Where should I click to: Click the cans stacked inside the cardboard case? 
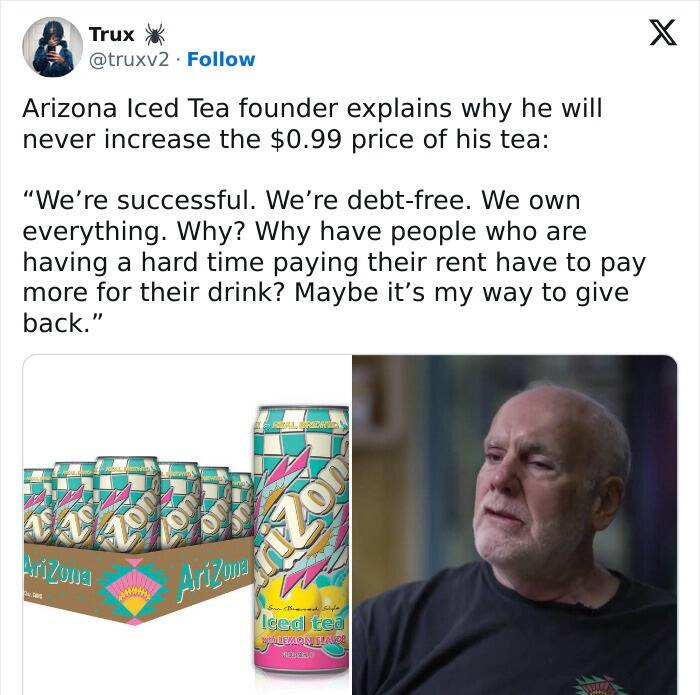click(138, 502)
